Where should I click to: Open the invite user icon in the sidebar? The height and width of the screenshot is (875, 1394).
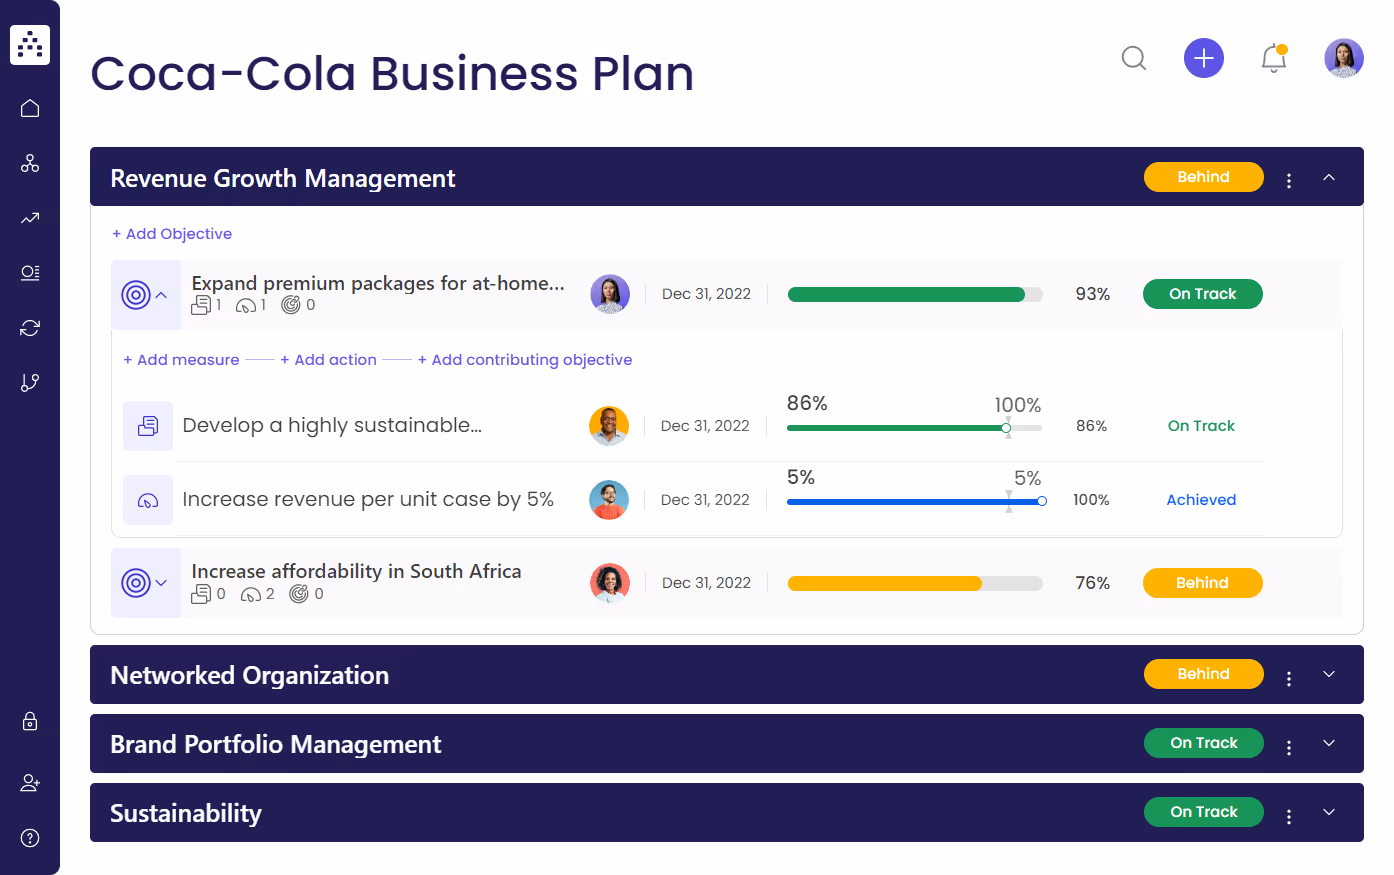pos(30,782)
